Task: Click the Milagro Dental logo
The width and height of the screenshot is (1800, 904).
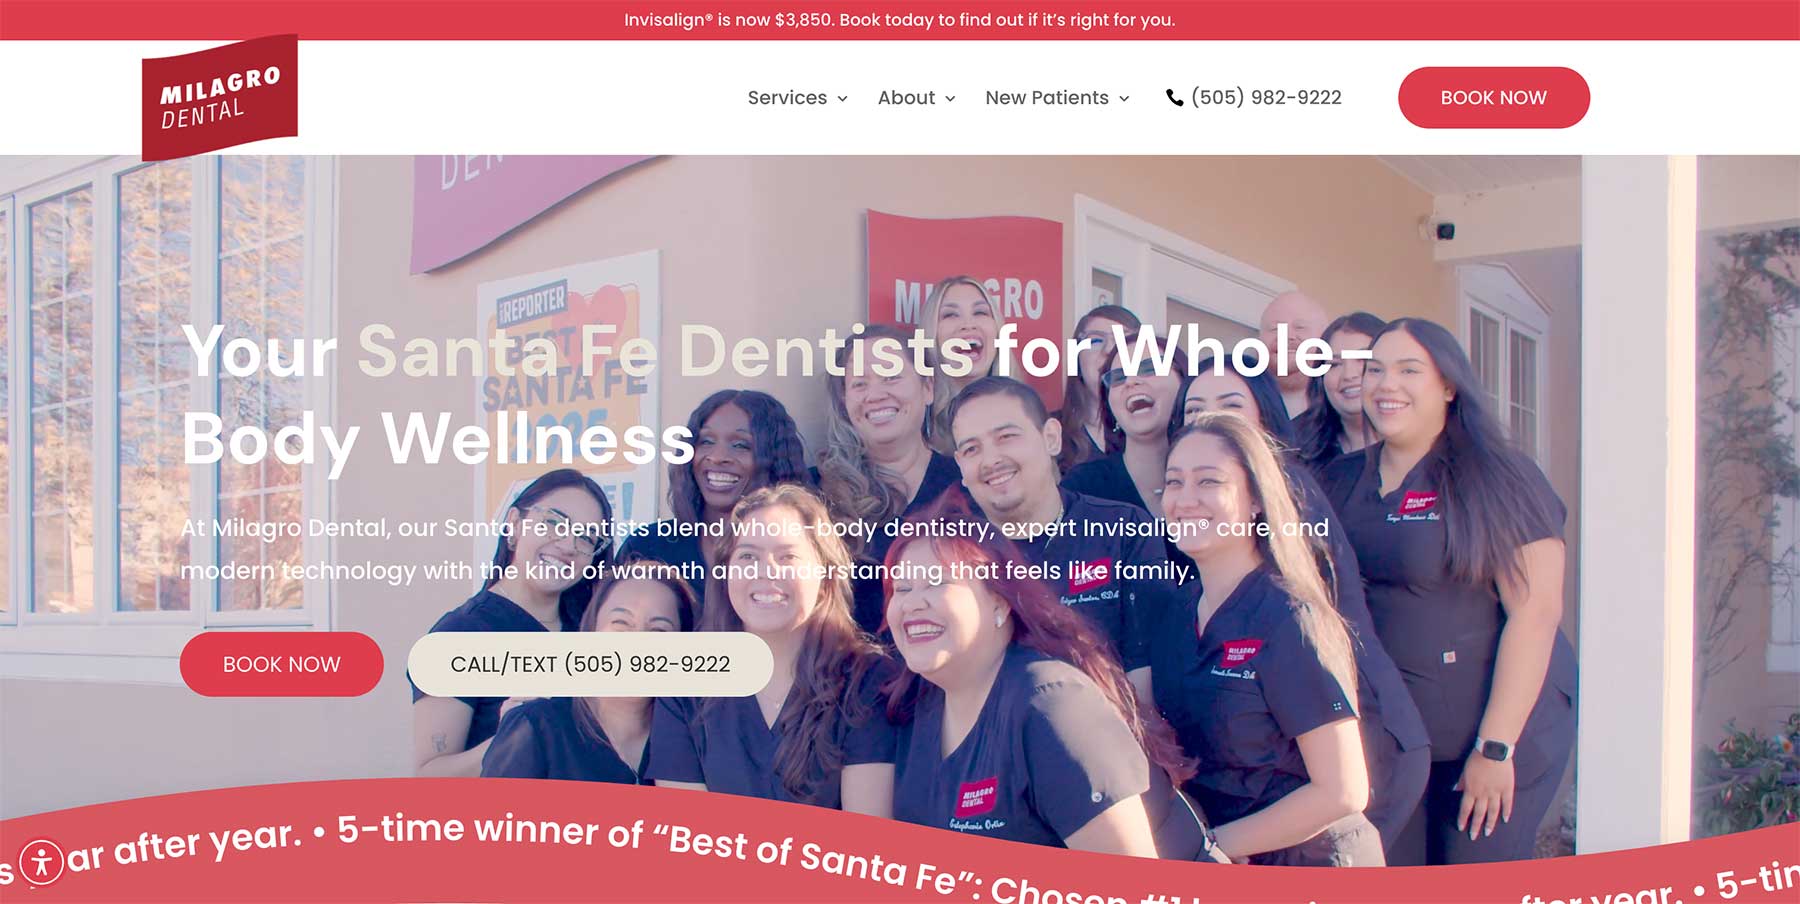Action: point(220,97)
